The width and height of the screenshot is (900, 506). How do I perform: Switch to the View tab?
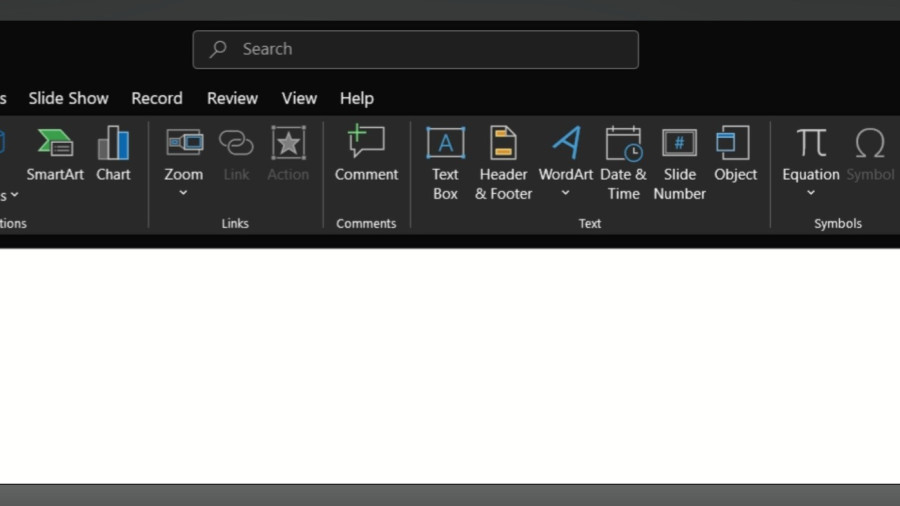point(299,98)
